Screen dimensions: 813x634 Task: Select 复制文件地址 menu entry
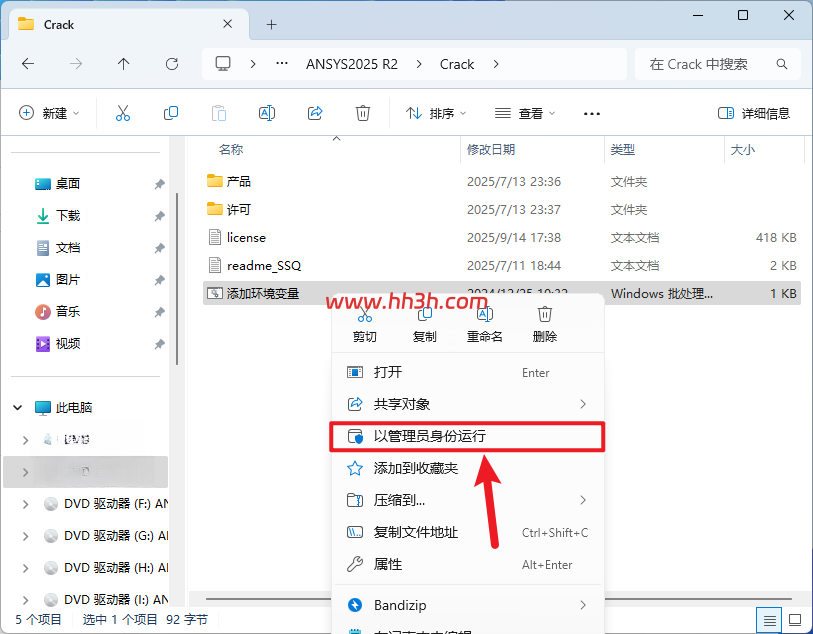pyautogui.click(x=467, y=532)
